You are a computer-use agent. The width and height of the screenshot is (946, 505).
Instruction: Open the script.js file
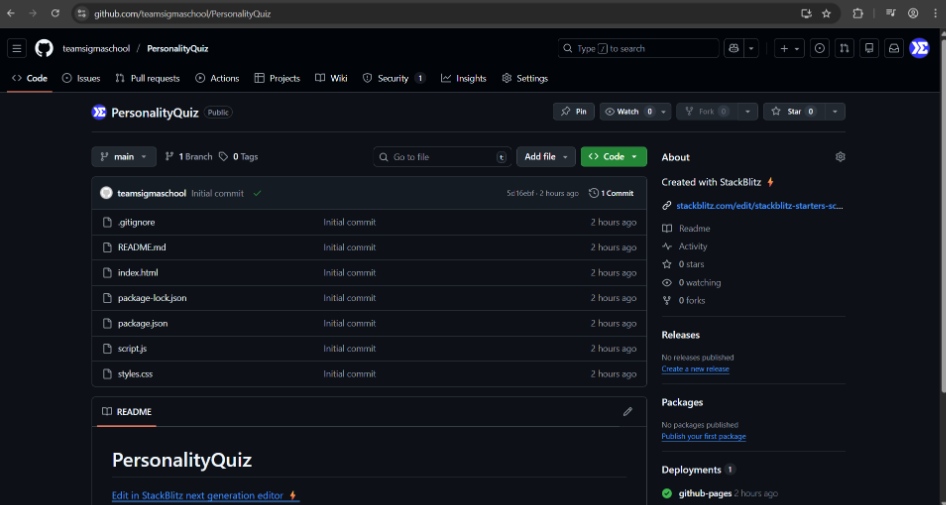pyautogui.click(x=132, y=349)
